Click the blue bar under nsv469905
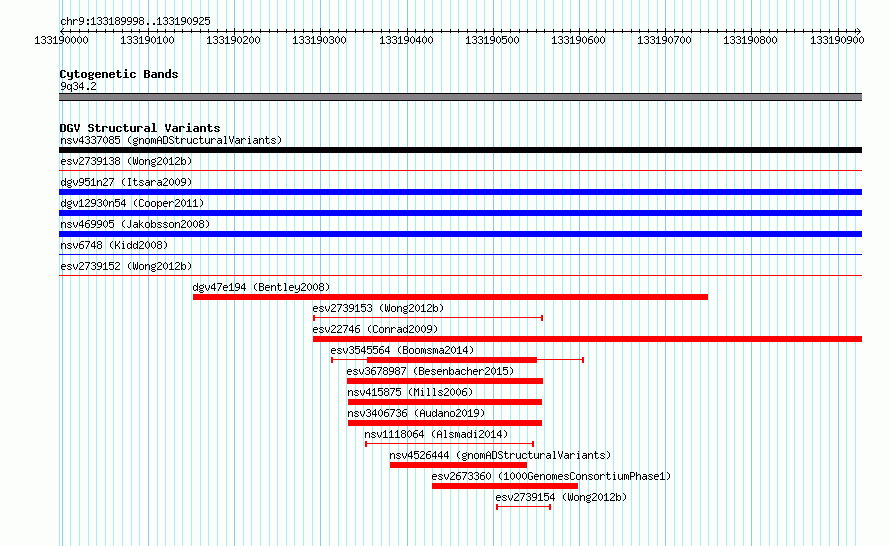The width and height of the screenshot is (890, 546). (x=460, y=234)
